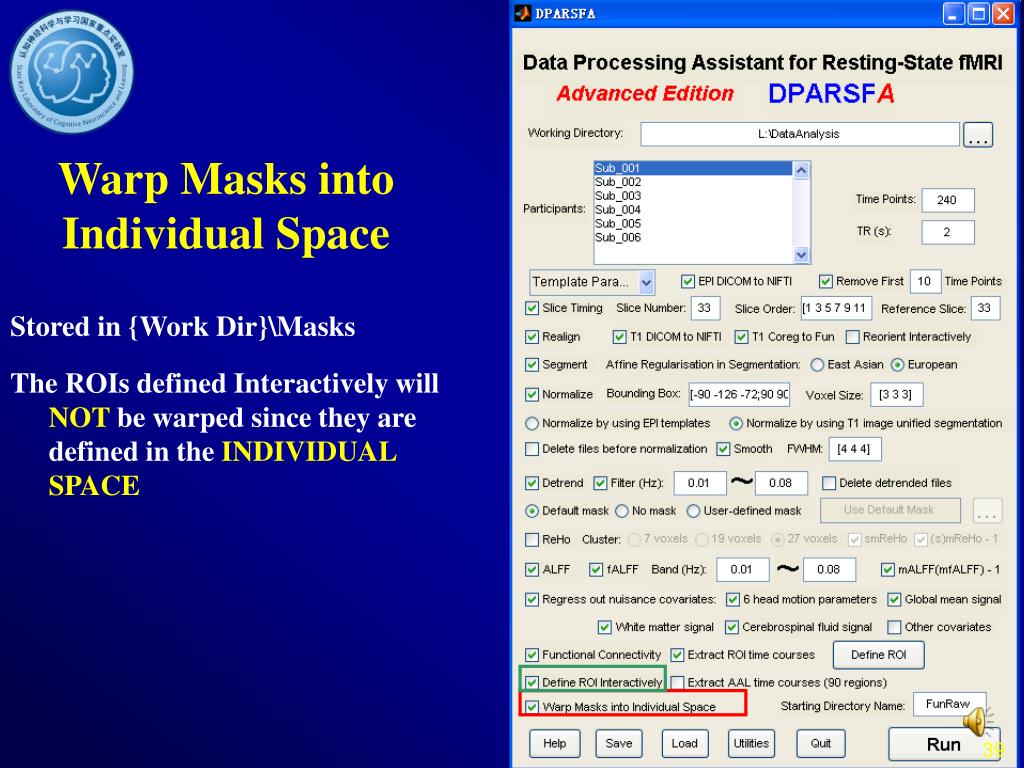Toggle 6 head motion parameters checkbox
The width and height of the screenshot is (1024, 768).
click(733, 600)
